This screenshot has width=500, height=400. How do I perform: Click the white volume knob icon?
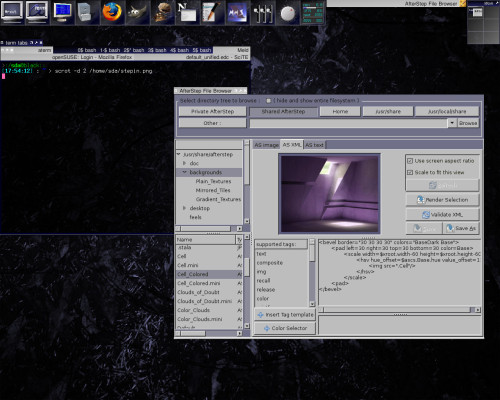coord(288,12)
